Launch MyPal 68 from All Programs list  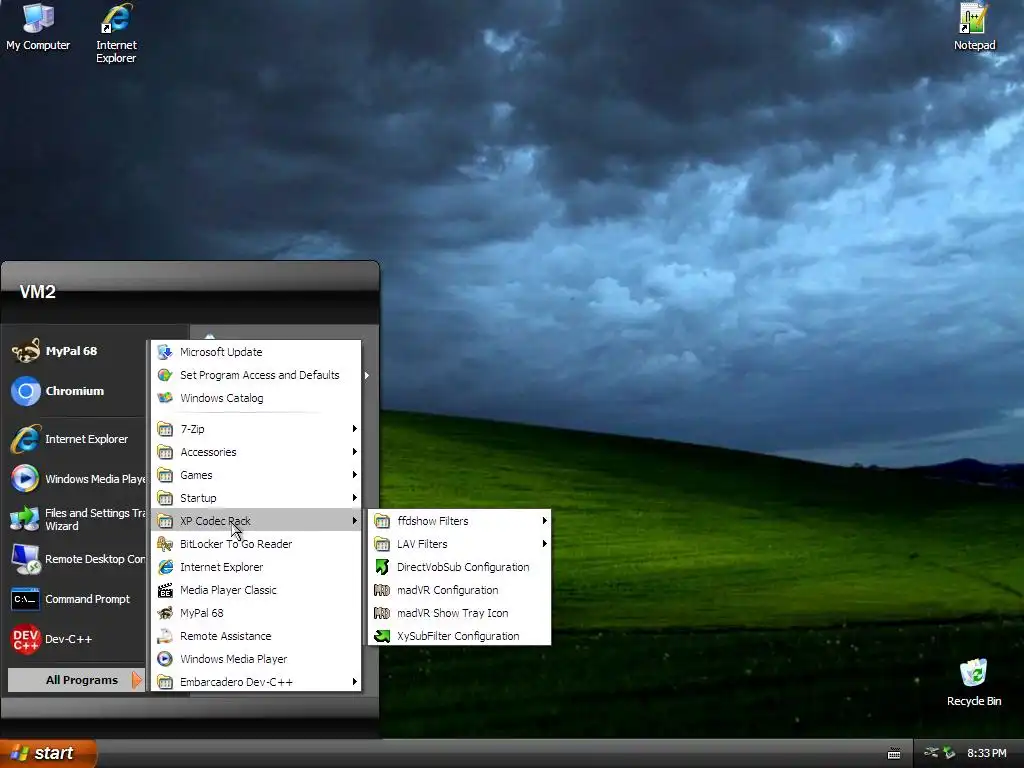click(x=256, y=613)
